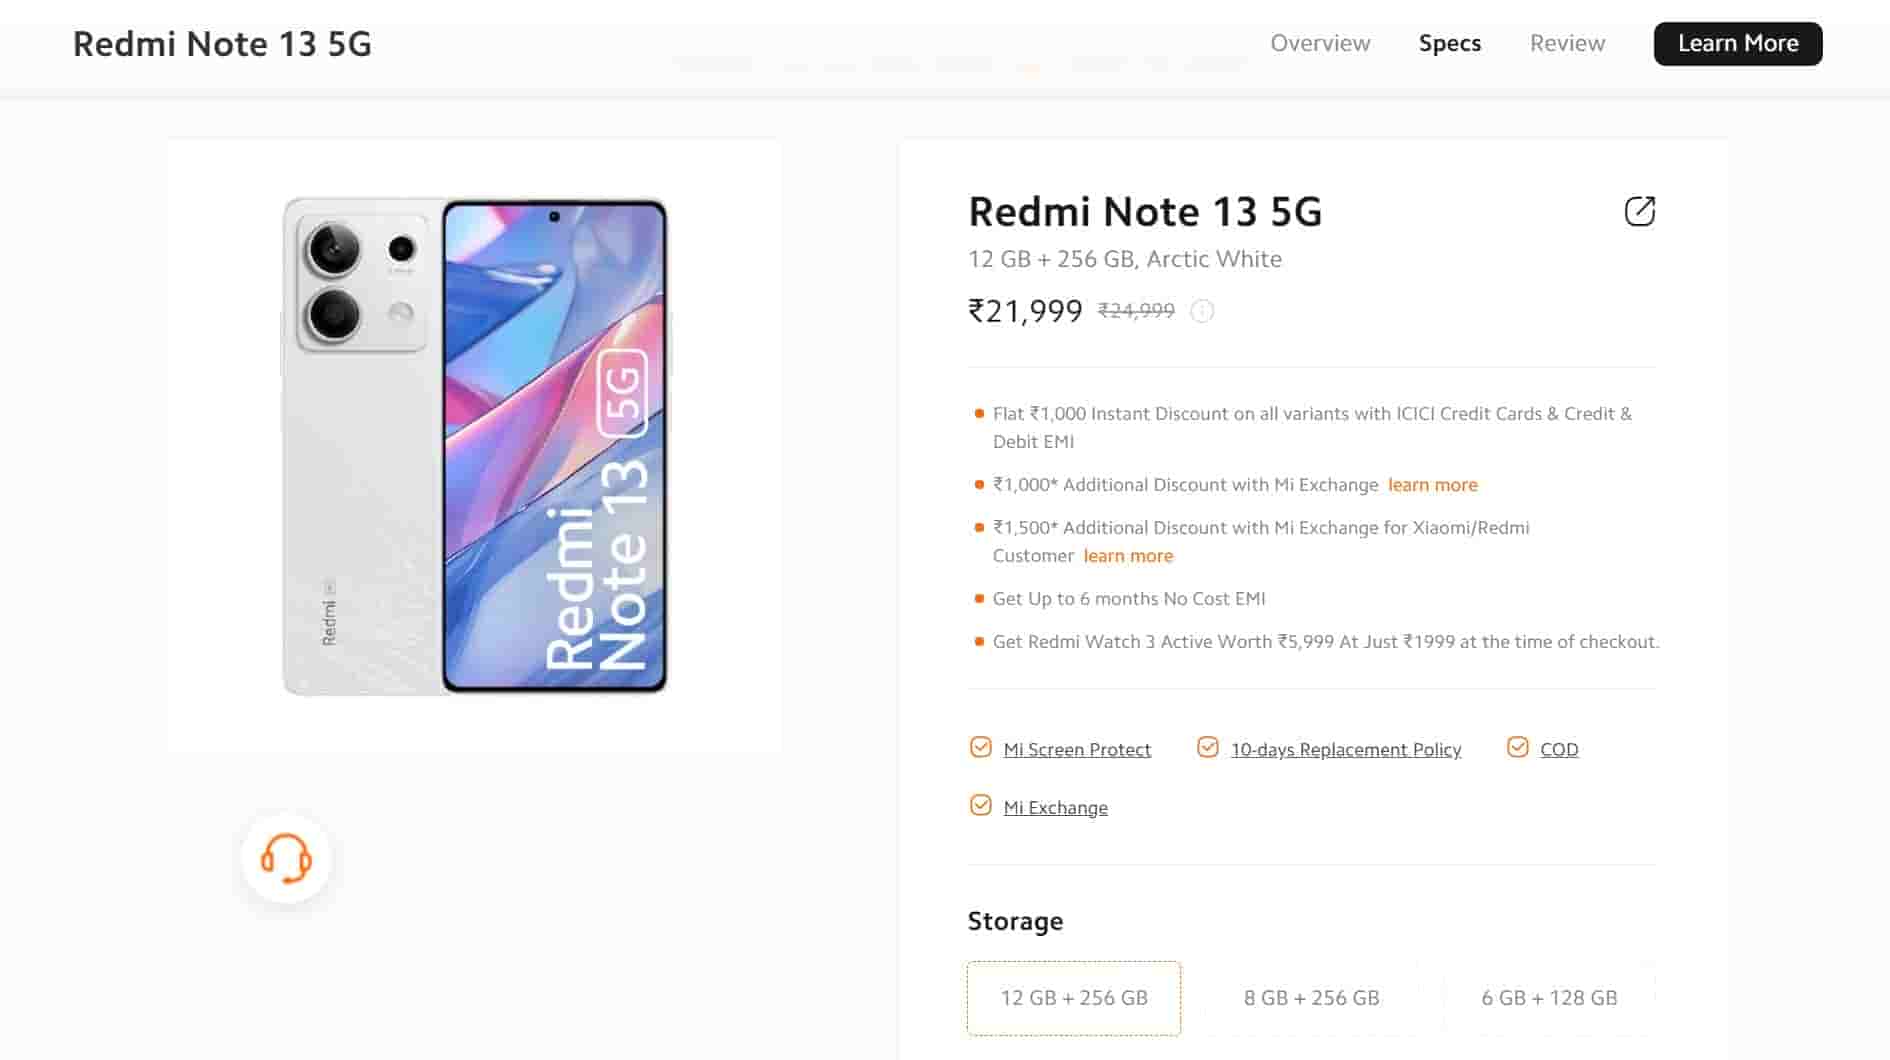Open learn more for Mi Exchange discount

pyautogui.click(x=1432, y=484)
